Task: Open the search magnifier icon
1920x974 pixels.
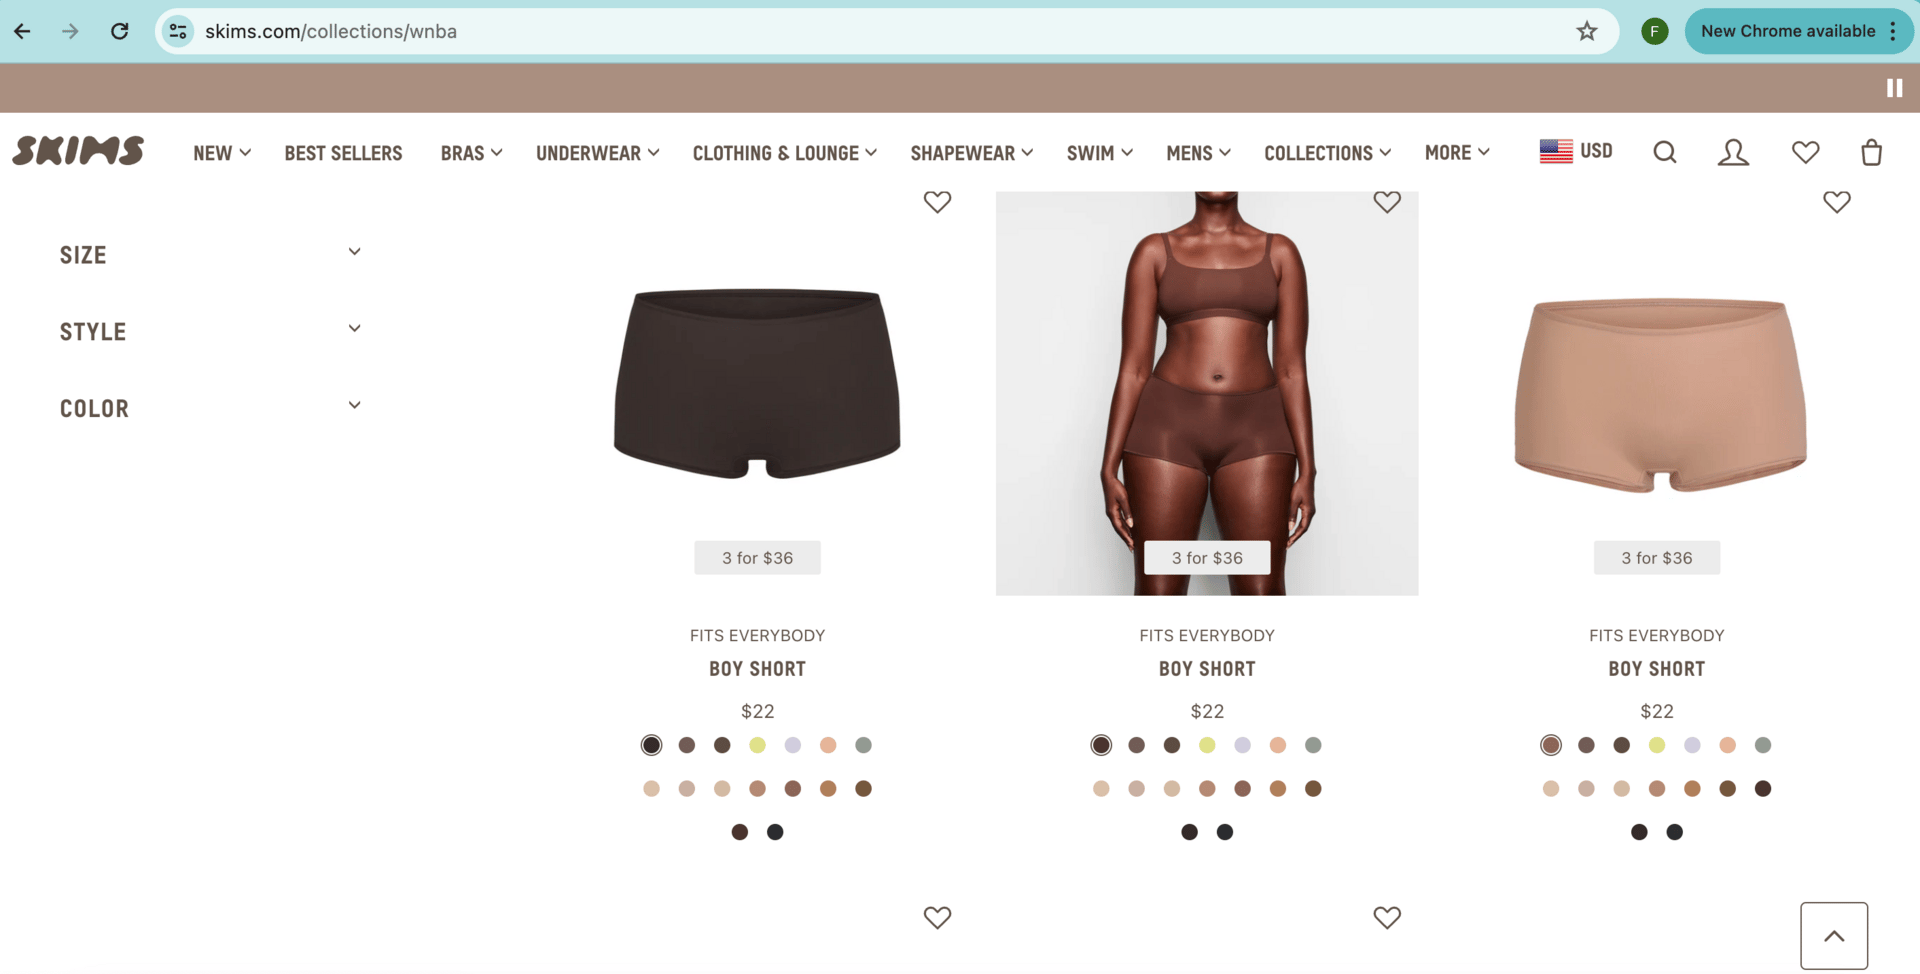Action: (1665, 152)
